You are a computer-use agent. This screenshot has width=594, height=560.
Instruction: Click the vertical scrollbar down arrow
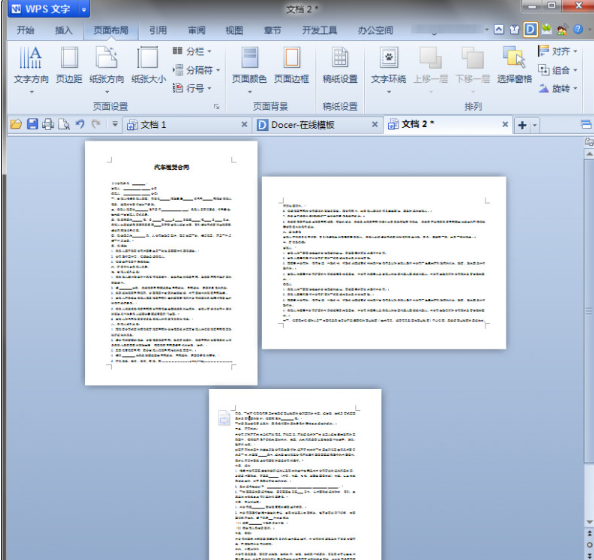coord(589,522)
